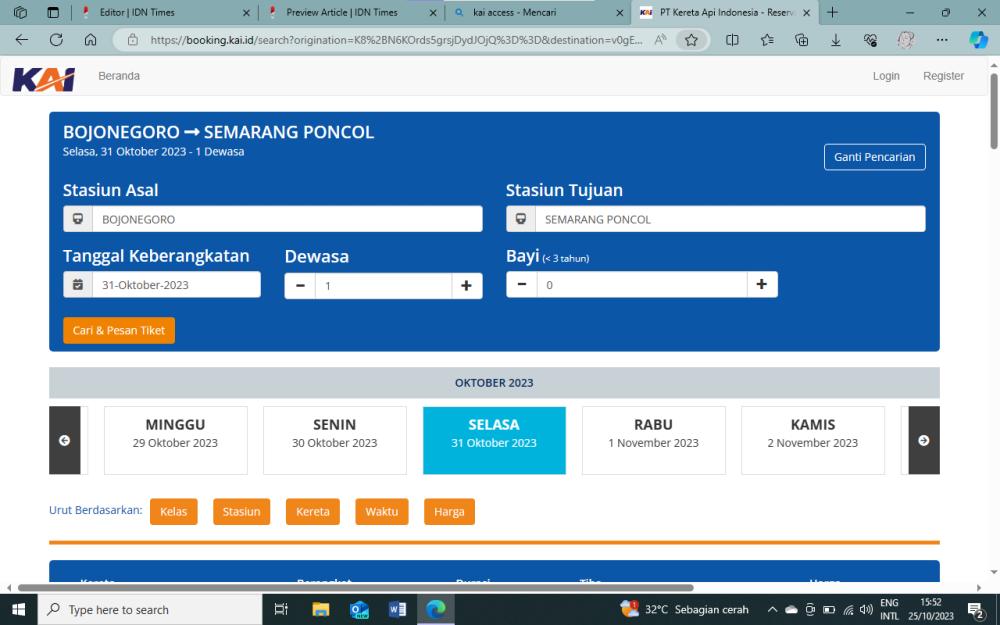Open Task View on the taskbar
The image size is (1000, 625).
(x=281, y=610)
